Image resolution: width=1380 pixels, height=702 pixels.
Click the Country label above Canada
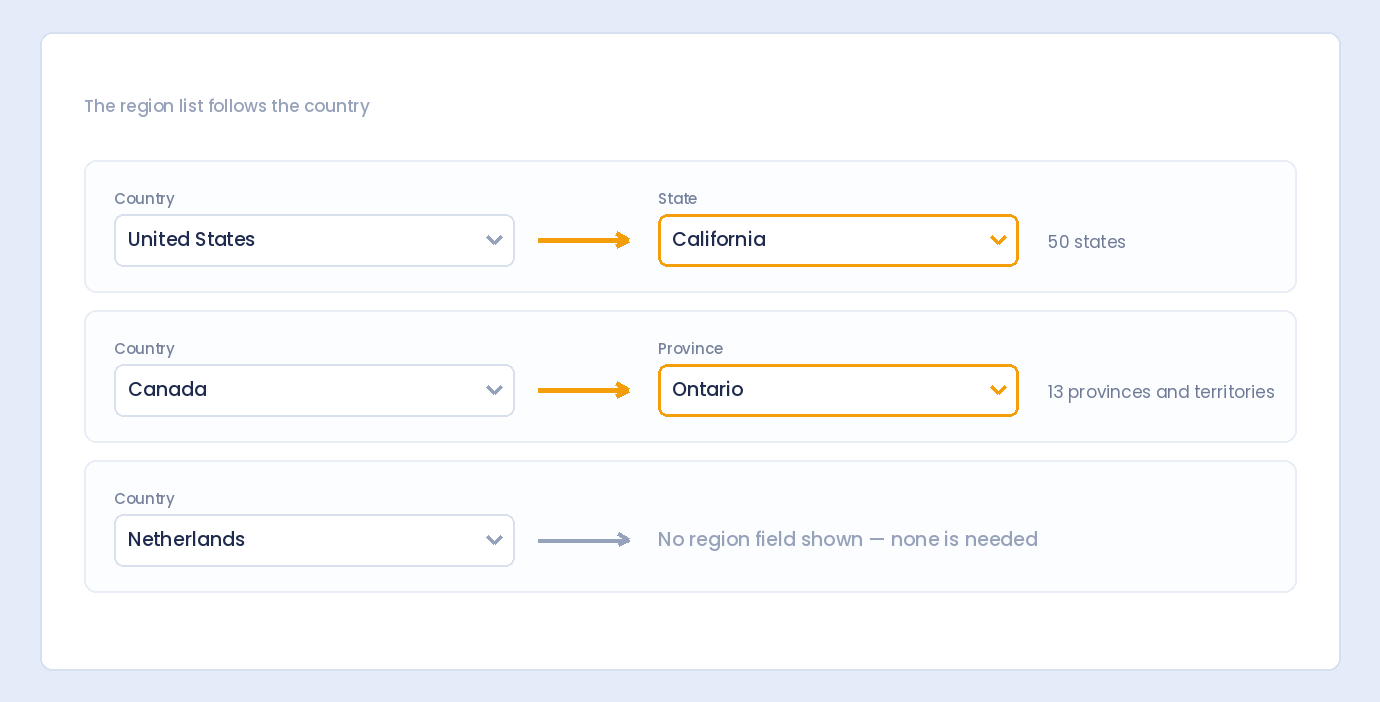(144, 349)
